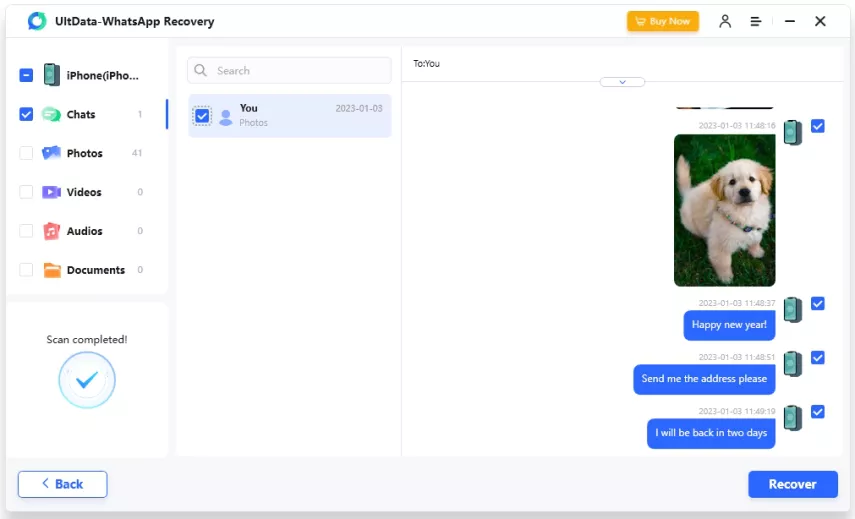Click the UltData app logo icon
Image resolution: width=855 pixels, height=519 pixels.
click(37, 21)
